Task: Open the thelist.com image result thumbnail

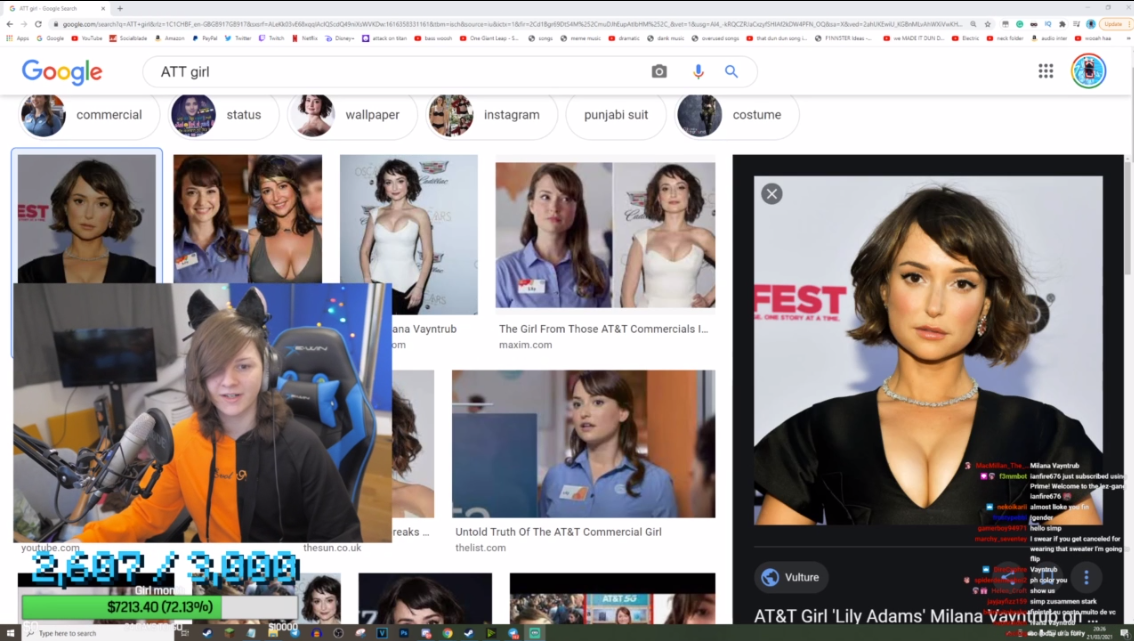Action: [584, 444]
